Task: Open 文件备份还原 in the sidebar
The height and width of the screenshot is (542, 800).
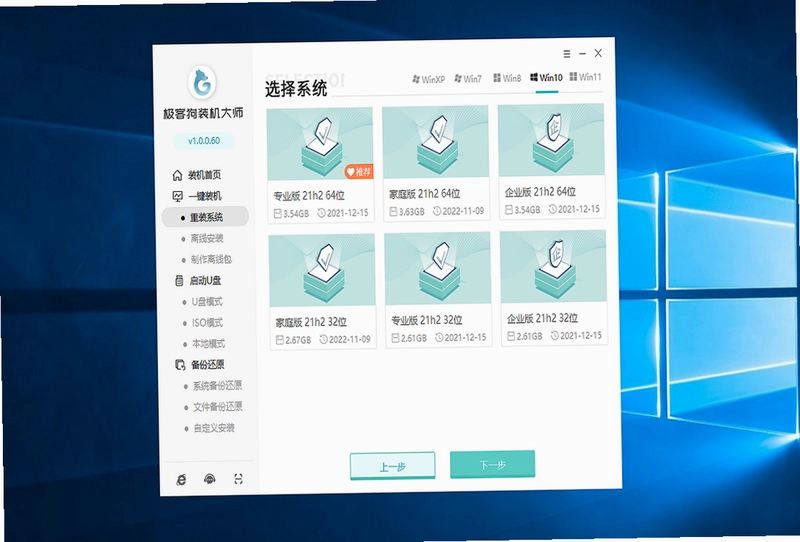Action: tap(218, 407)
